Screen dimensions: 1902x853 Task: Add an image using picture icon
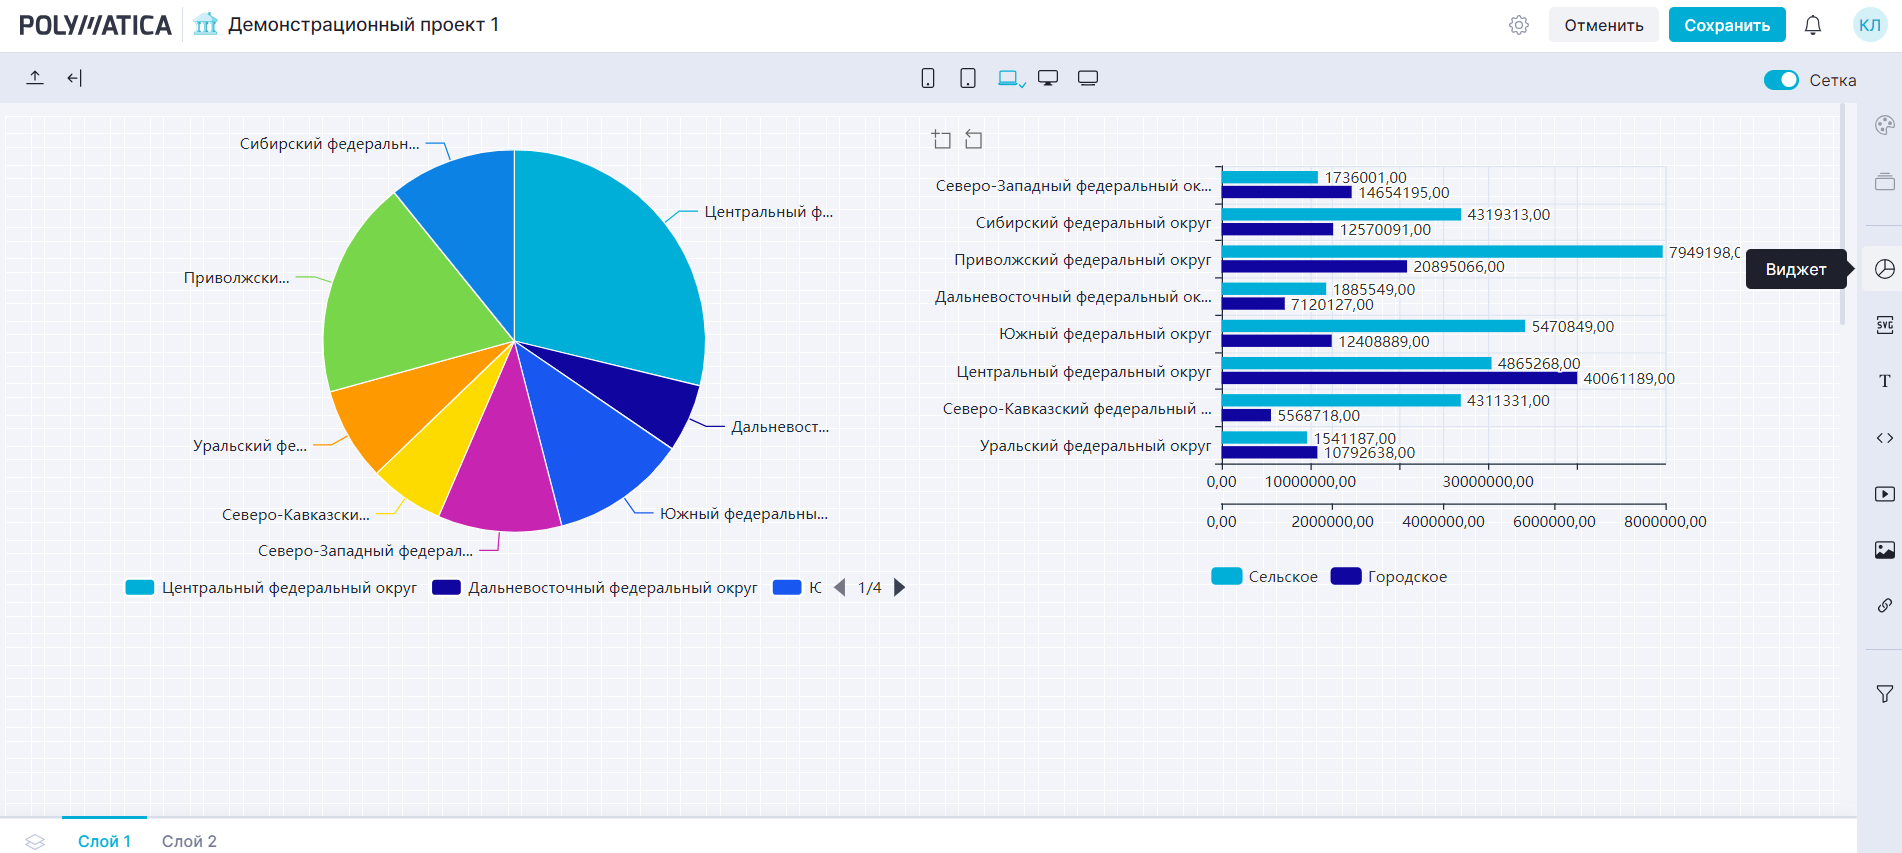coord(1884,550)
